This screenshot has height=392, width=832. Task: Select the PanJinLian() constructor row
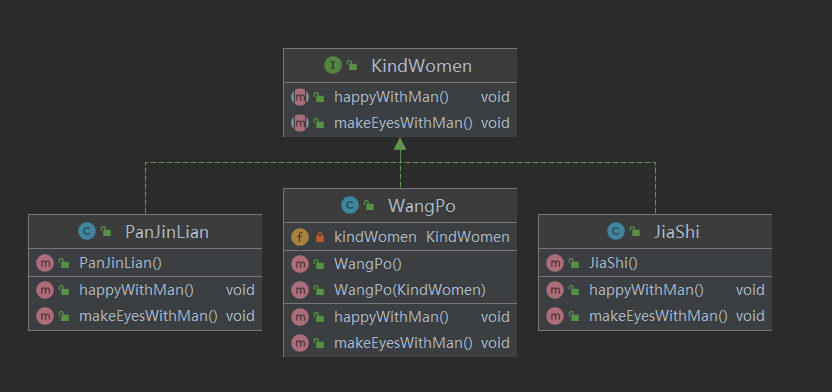tap(145, 263)
